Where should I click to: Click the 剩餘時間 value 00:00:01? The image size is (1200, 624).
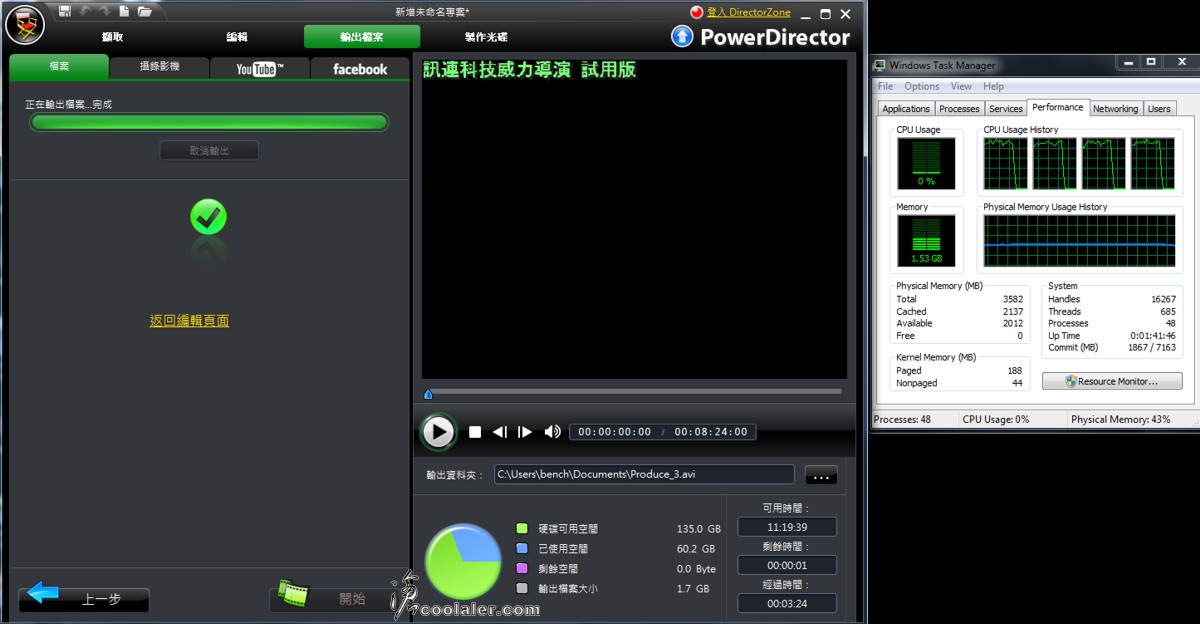pyautogui.click(x=787, y=565)
